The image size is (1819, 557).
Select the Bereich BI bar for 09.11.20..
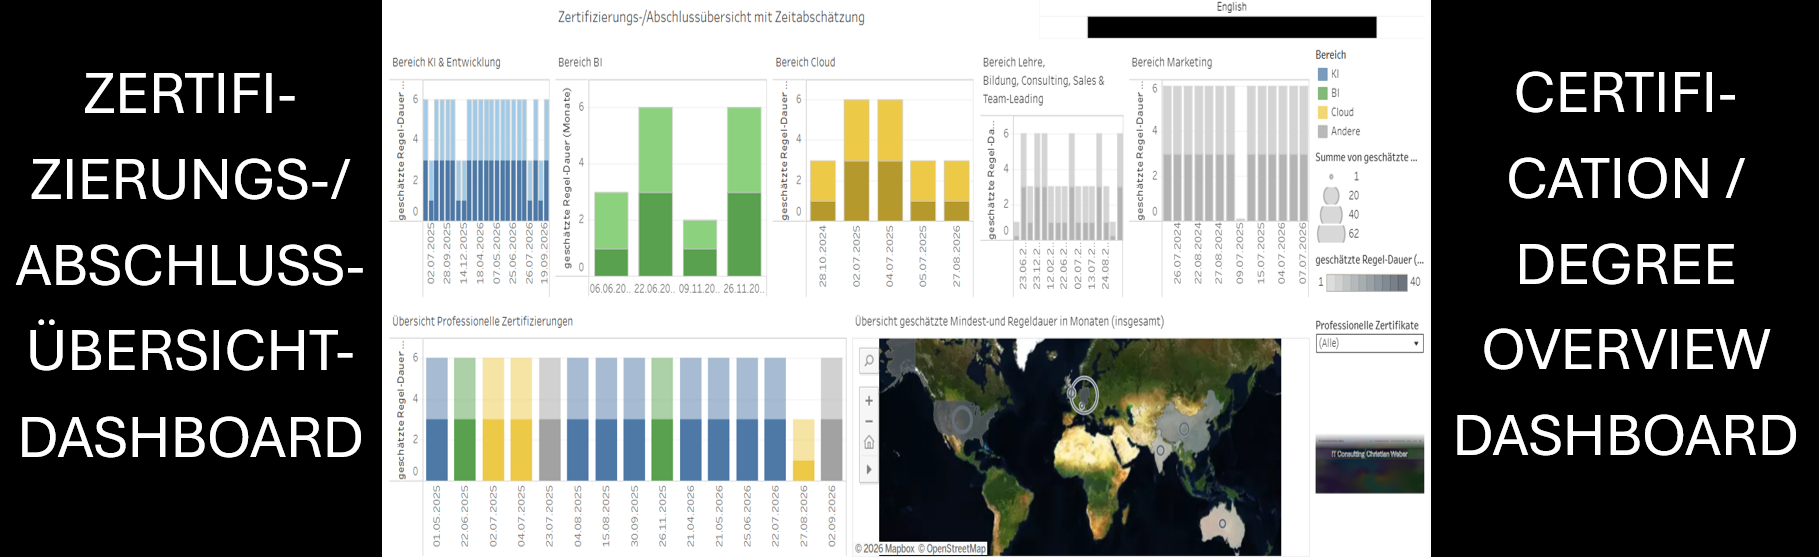pos(700,248)
